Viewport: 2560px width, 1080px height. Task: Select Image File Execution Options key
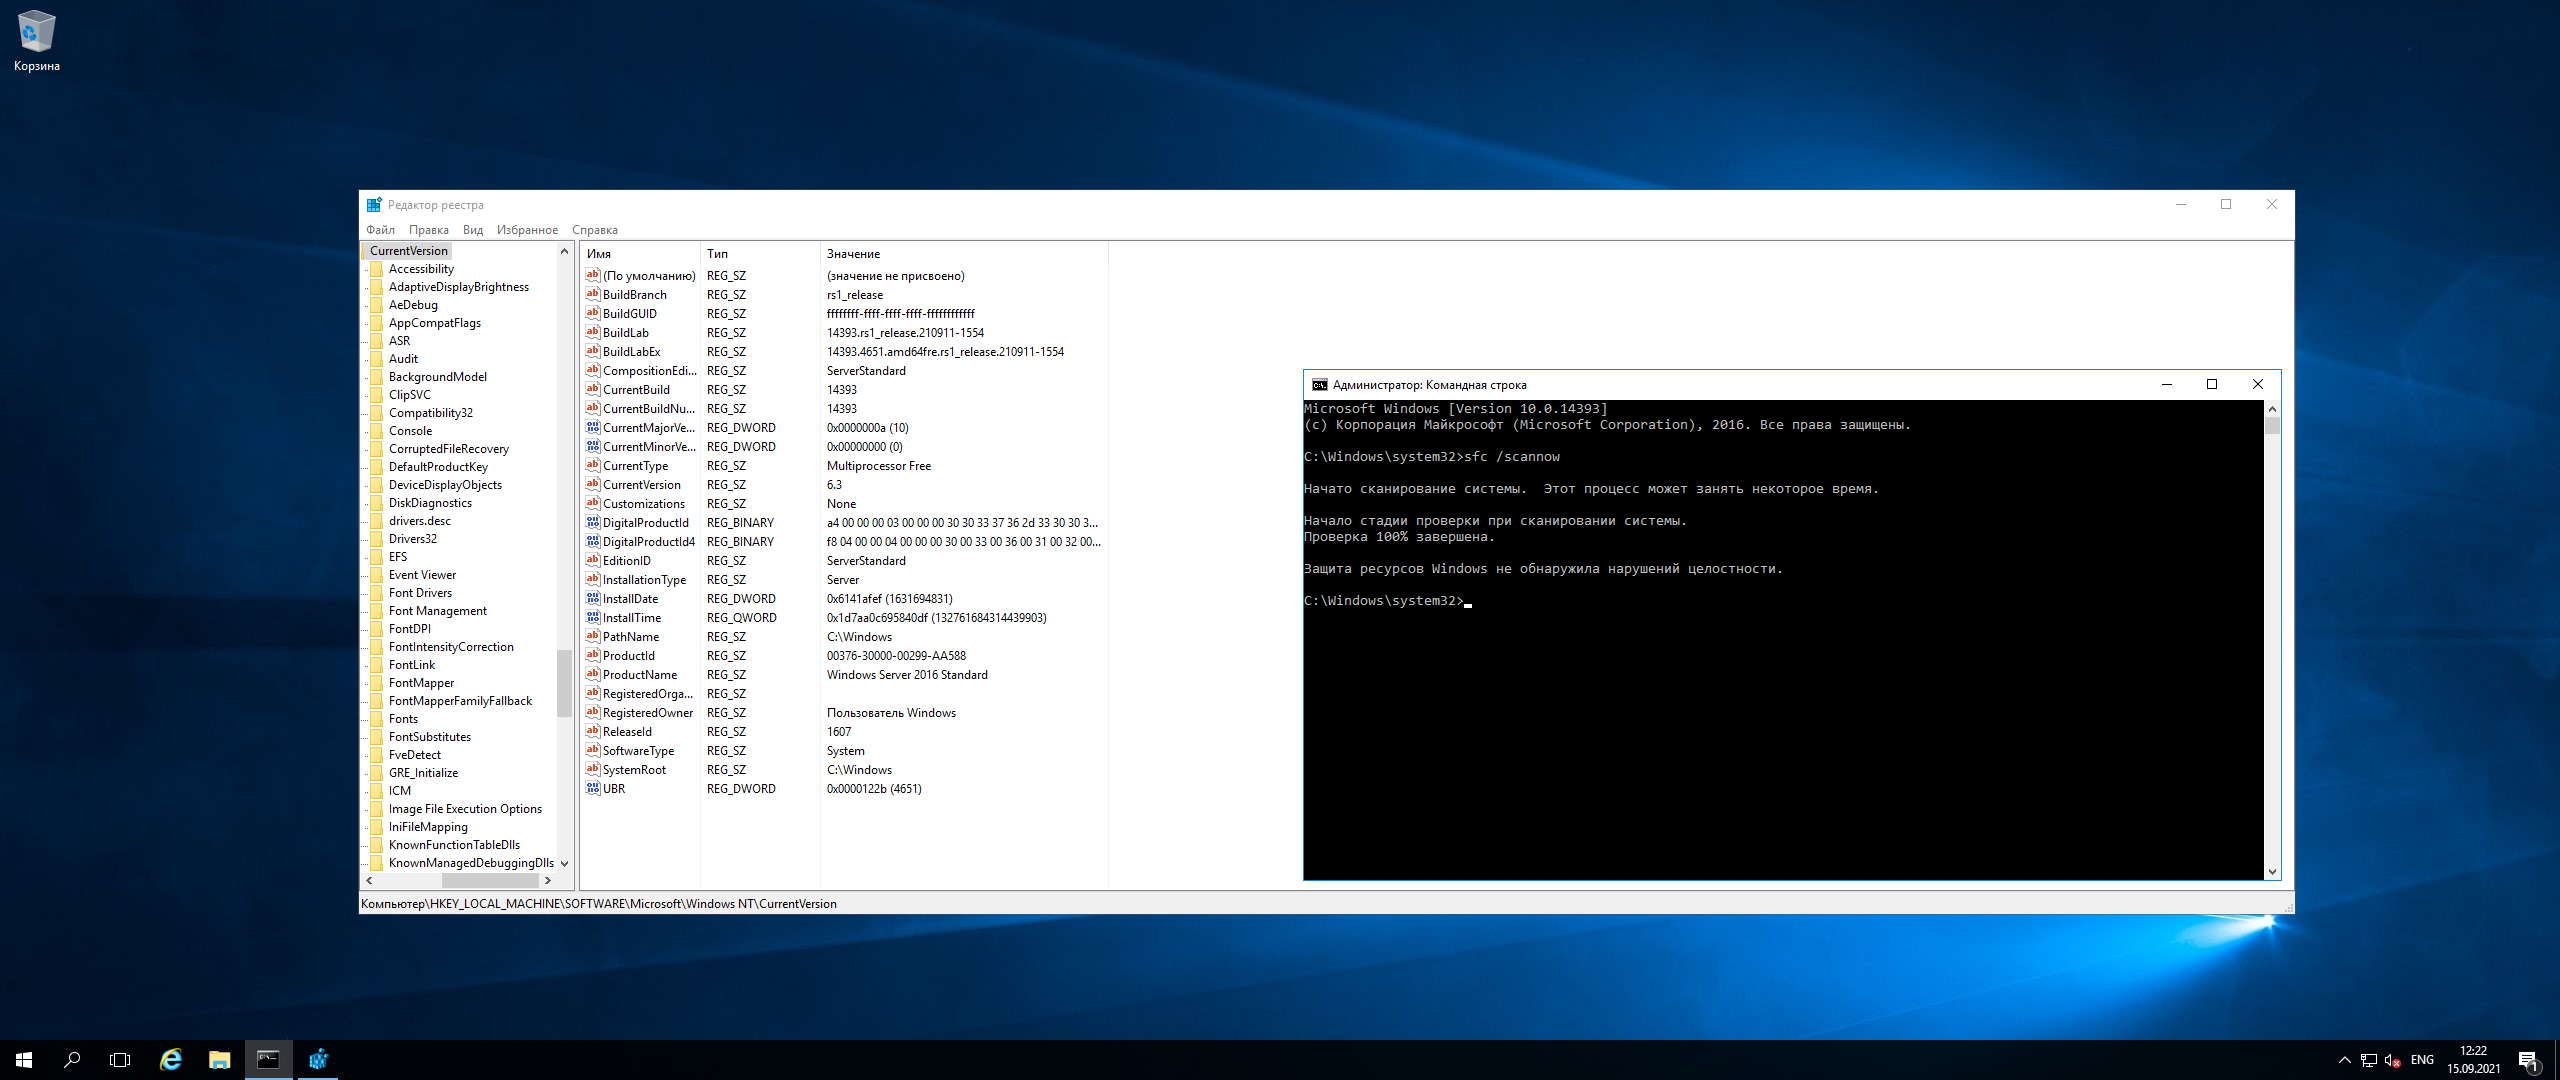(465, 809)
